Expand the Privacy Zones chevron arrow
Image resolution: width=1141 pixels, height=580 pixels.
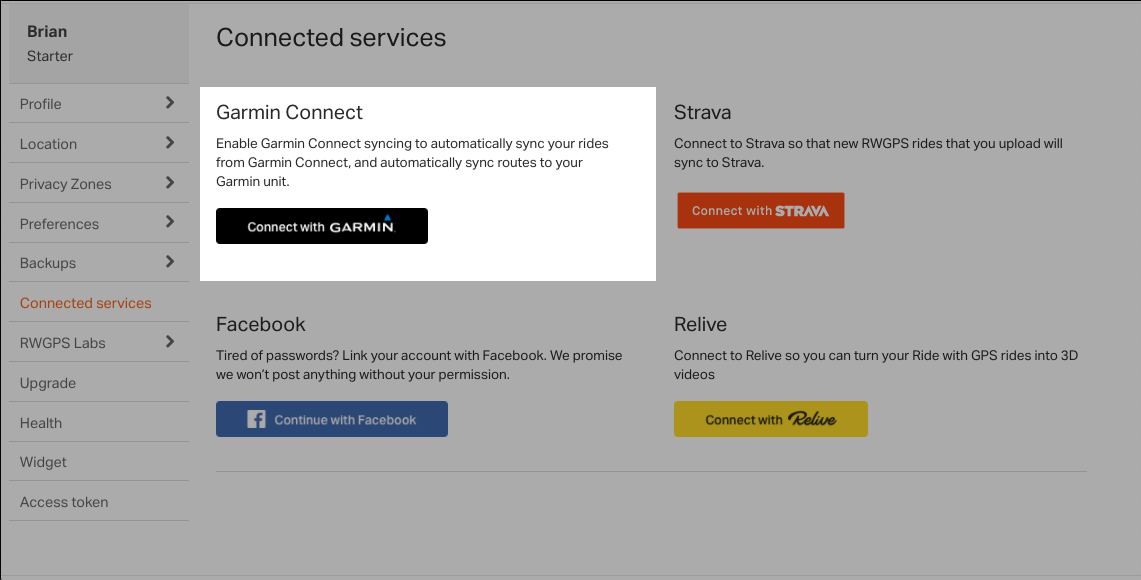pos(170,183)
